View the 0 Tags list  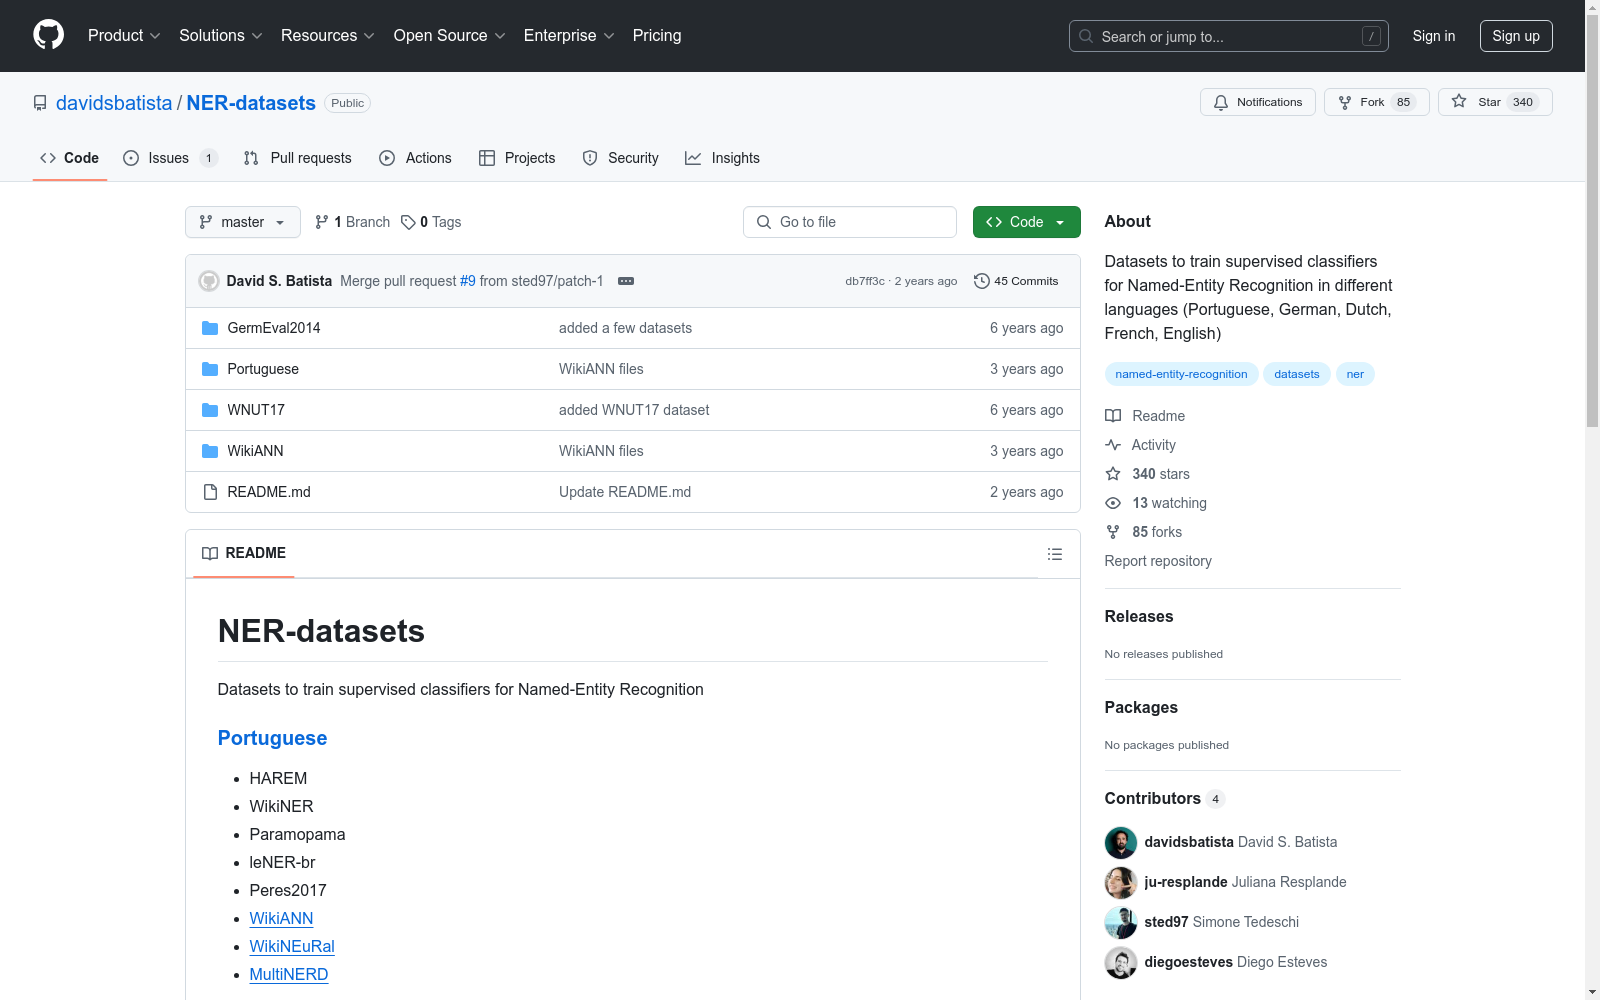[x=431, y=222]
